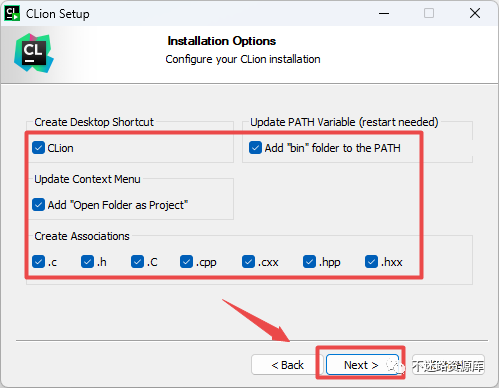Click the CLion Setup title bar icon
Viewport: 499px width, 388px height.
(x=12, y=14)
